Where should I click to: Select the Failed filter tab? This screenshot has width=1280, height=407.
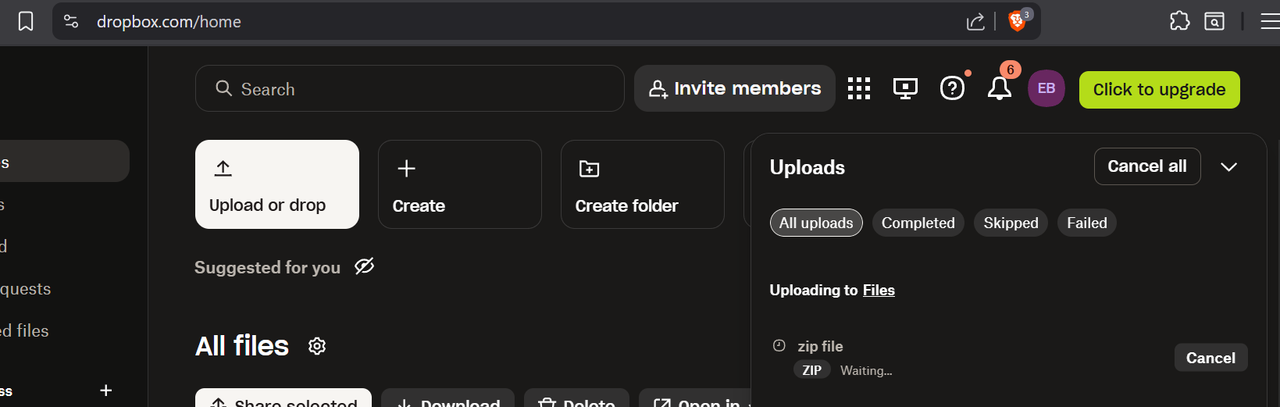pos(1087,223)
